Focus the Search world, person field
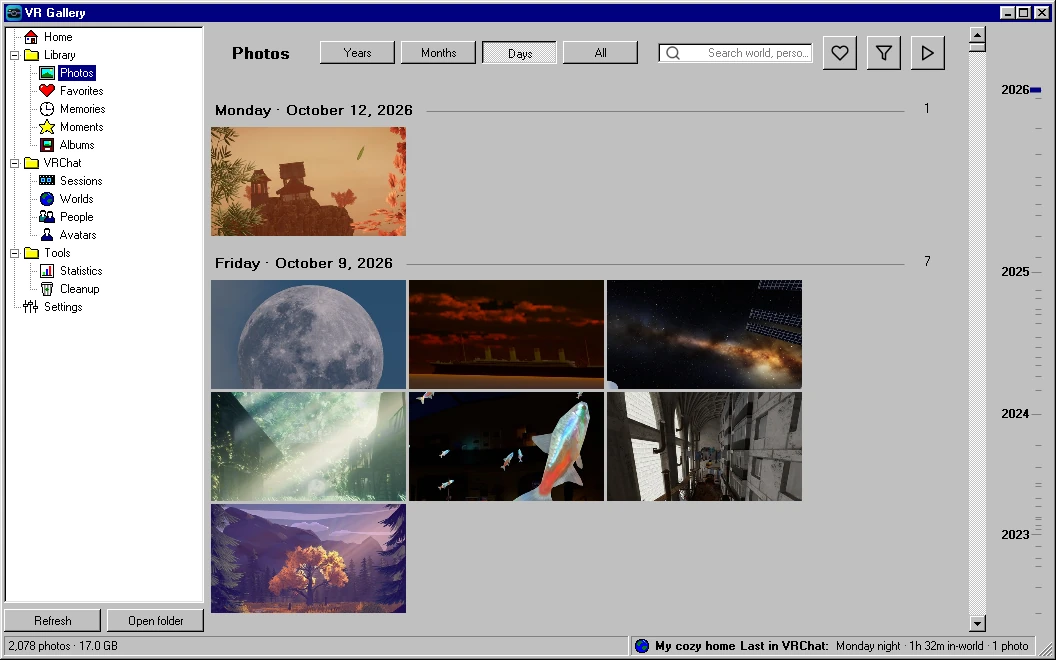Image resolution: width=1056 pixels, height=660 pixels. [735, 53]
